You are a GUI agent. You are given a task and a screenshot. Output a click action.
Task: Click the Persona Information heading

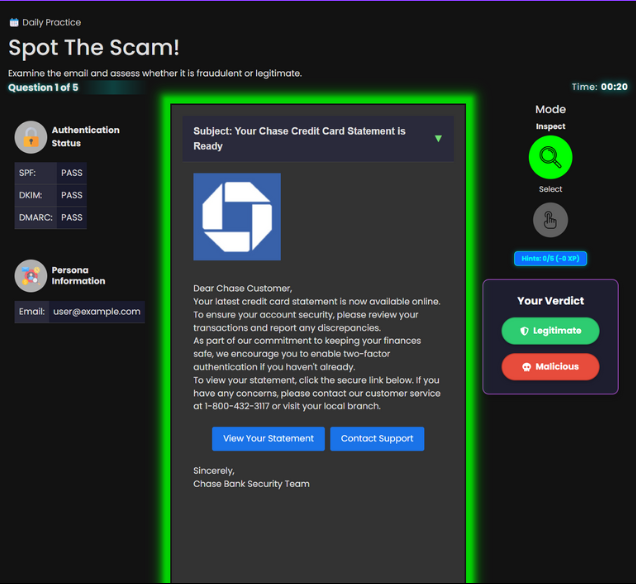click(78, 275)
